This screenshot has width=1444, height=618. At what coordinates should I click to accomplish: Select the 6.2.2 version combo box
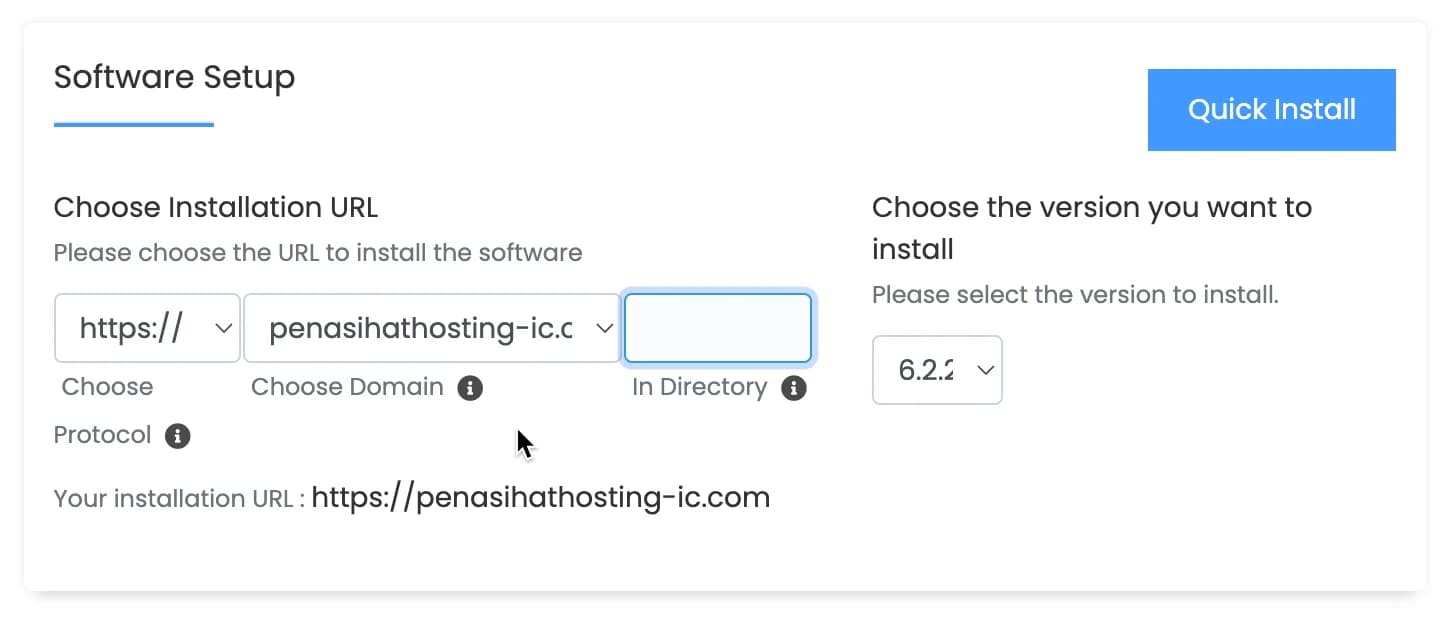(x=937, y=370)
